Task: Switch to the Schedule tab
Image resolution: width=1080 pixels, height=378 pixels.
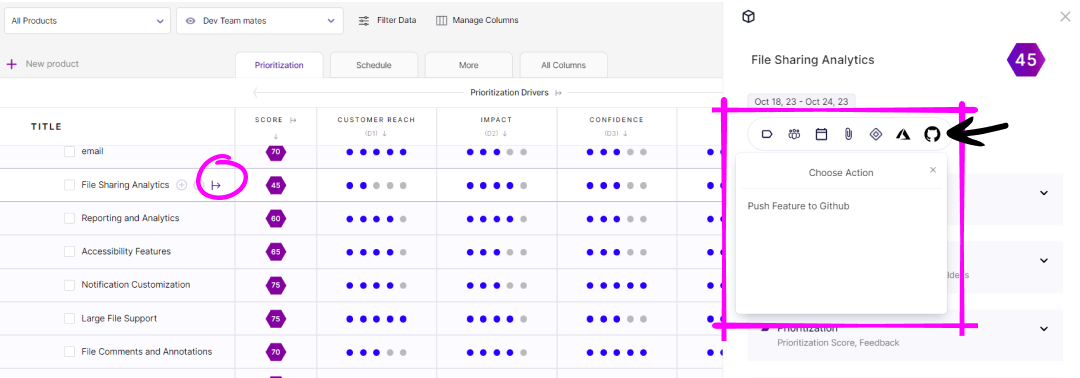Action: 374,65
